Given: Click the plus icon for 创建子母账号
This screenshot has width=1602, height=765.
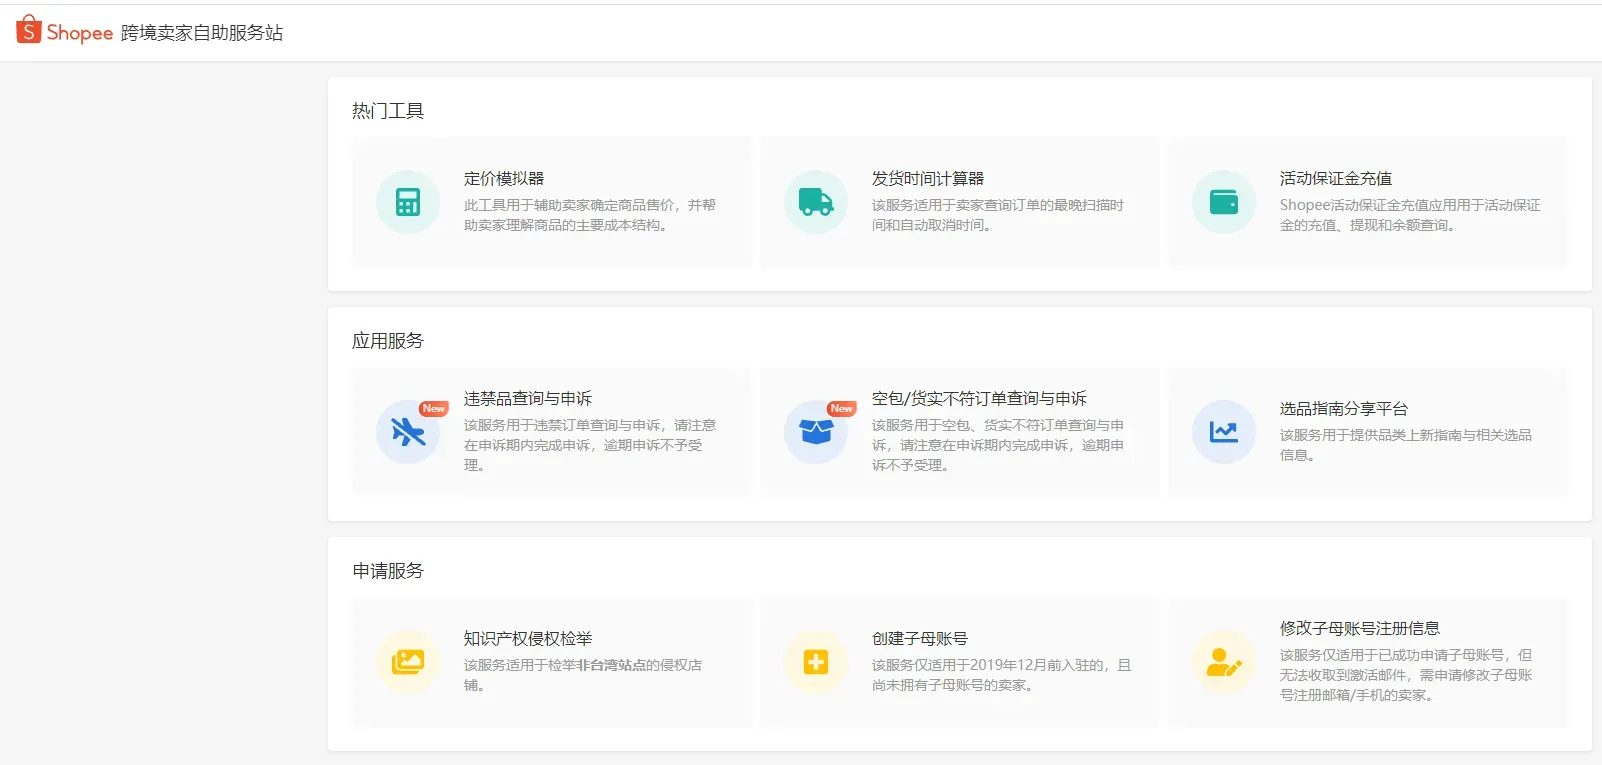Looking at the screenshot, I should tap(816, 662).
